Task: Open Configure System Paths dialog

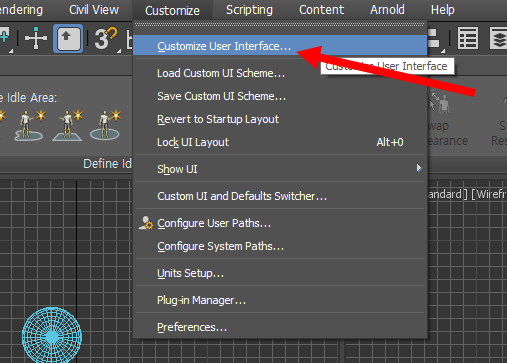Action: [x=280, y=246]
